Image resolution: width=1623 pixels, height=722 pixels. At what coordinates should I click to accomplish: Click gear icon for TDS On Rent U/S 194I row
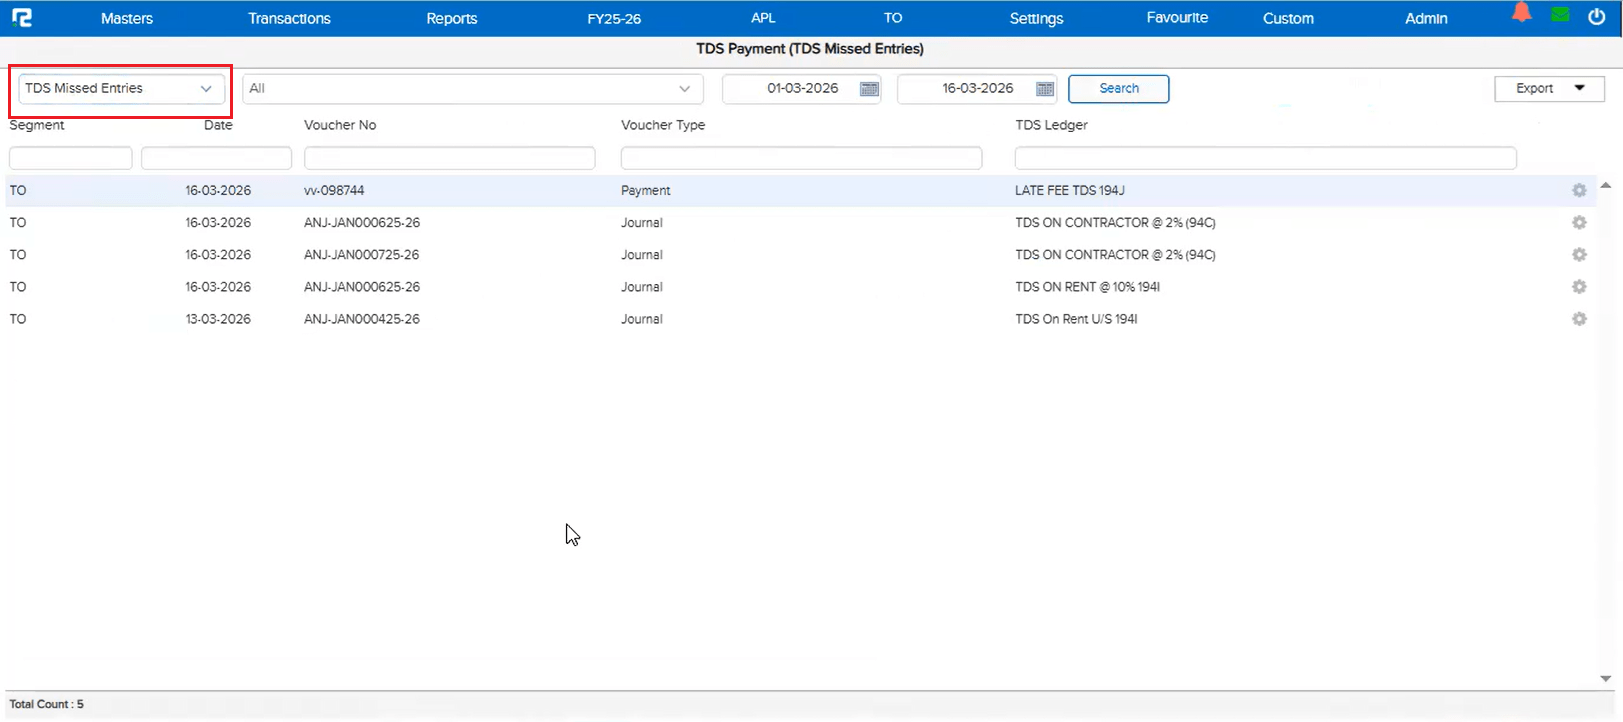tap(1579, 319)
